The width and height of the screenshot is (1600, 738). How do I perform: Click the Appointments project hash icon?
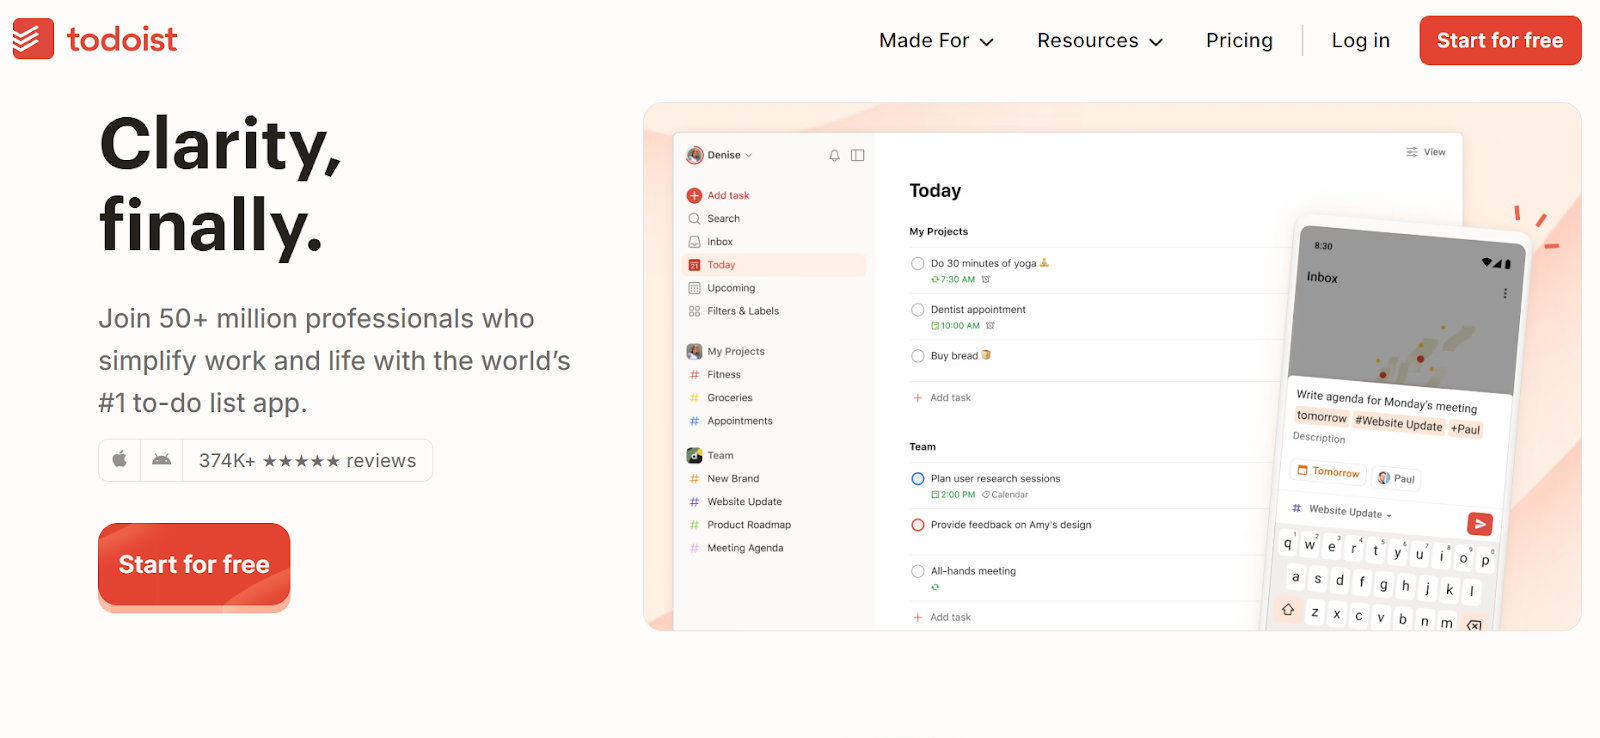click(694, 421)
